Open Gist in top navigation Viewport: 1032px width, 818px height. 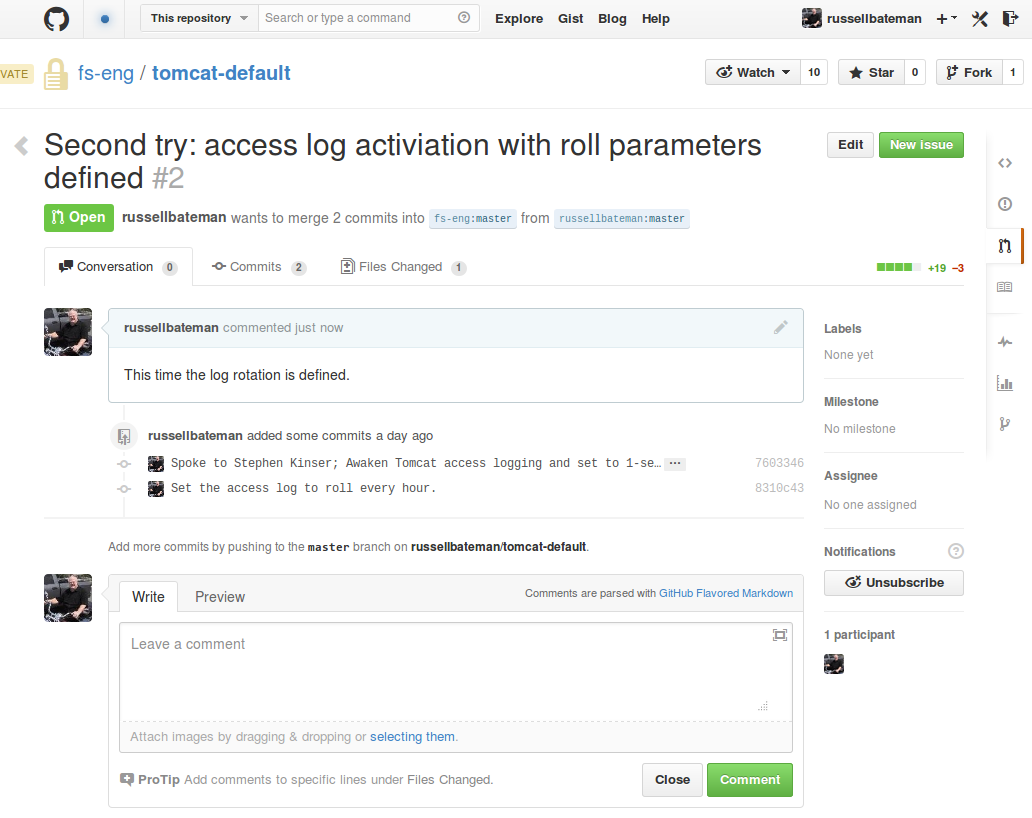571,19
